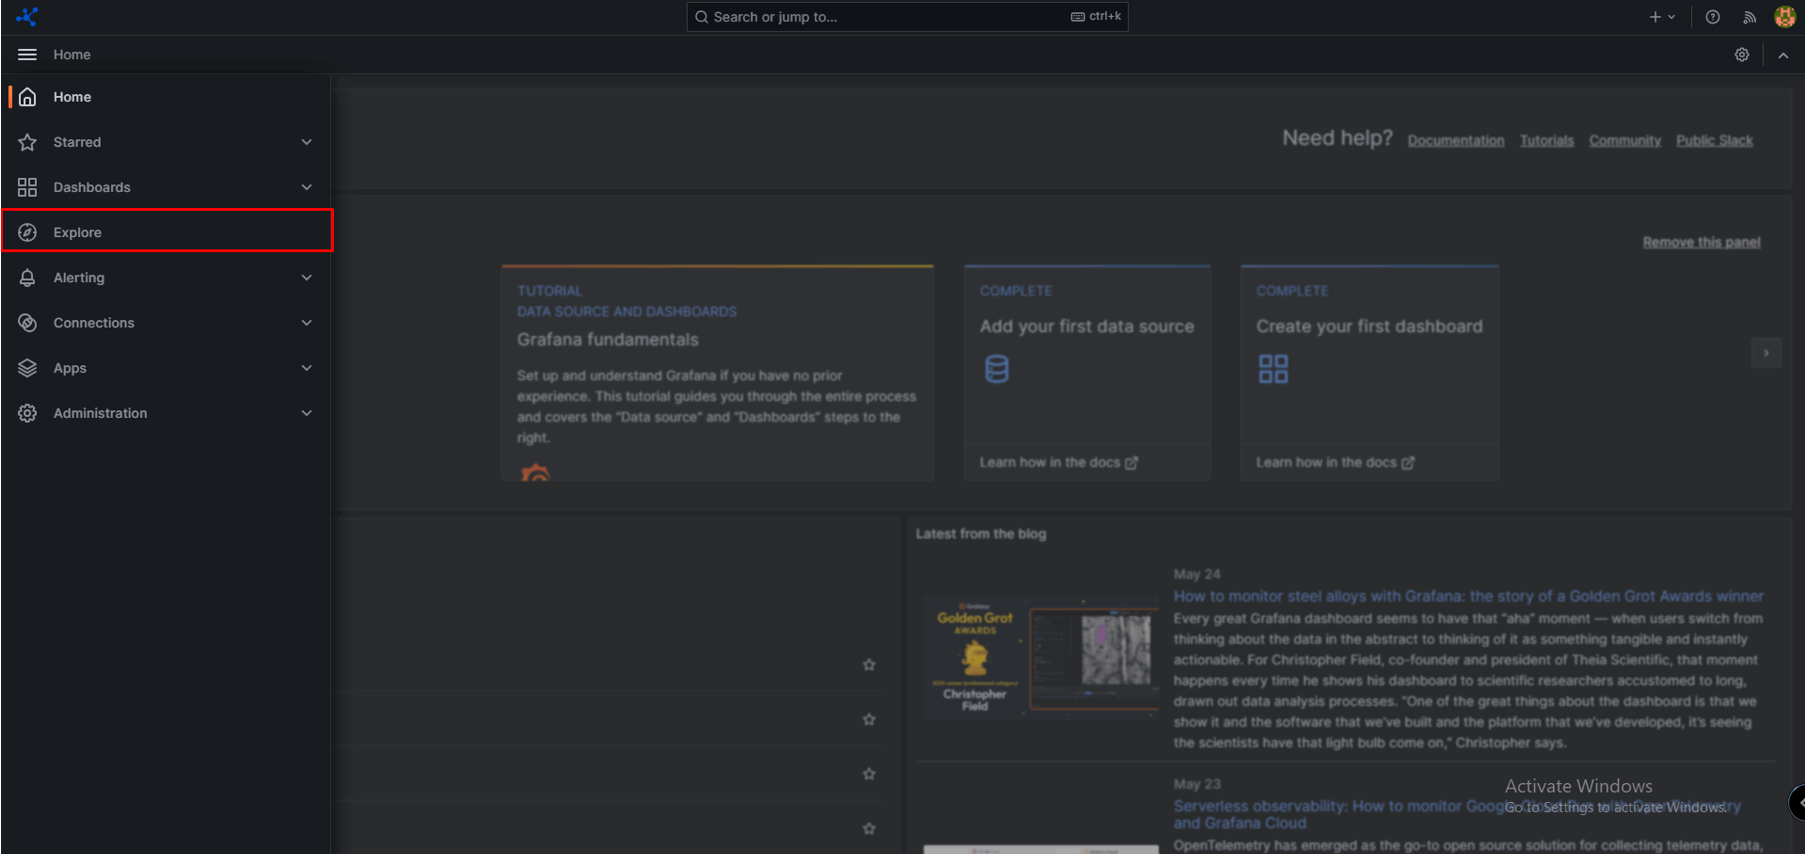1805x854 pixels.
Task: Expand the Starred section chevron
Action: coord(306,142)
